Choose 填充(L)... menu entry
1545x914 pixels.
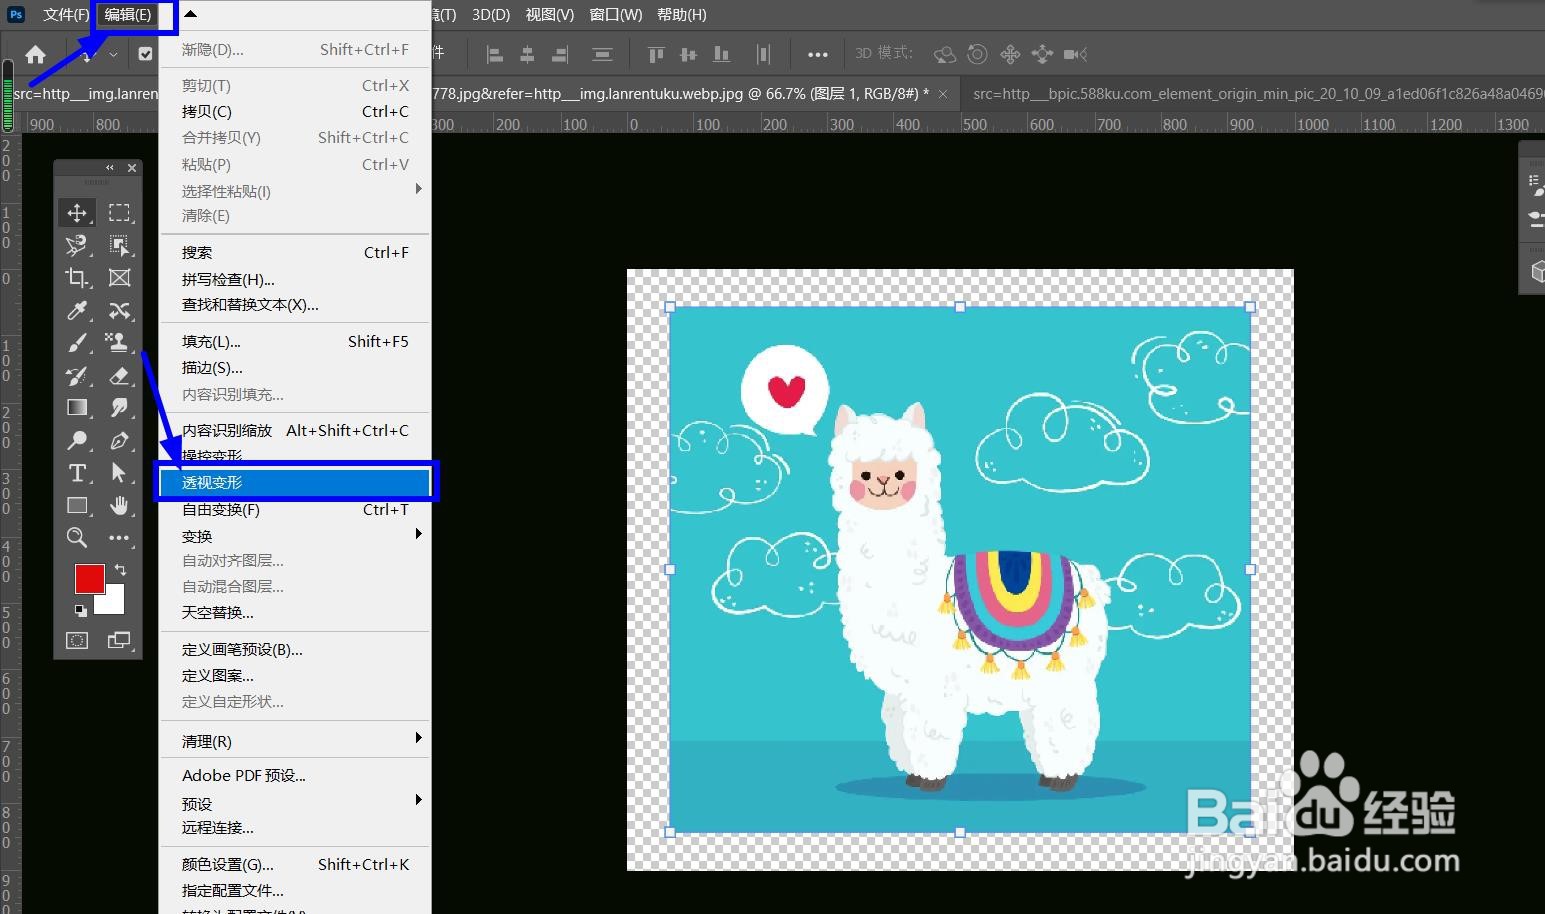(295, 341)
